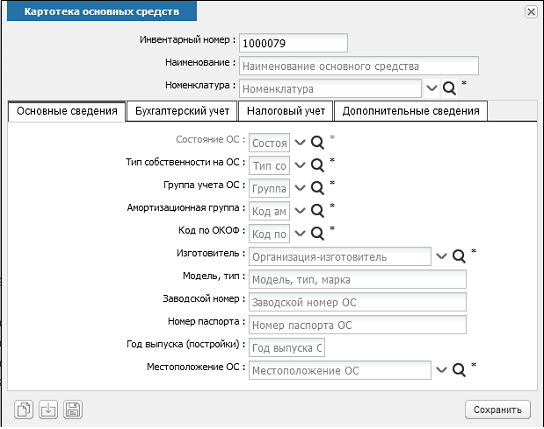Click the copy documents icon at bottom left
Image resolution: width=544 pixels, height=429 pixels.
[x=24, y=410]
